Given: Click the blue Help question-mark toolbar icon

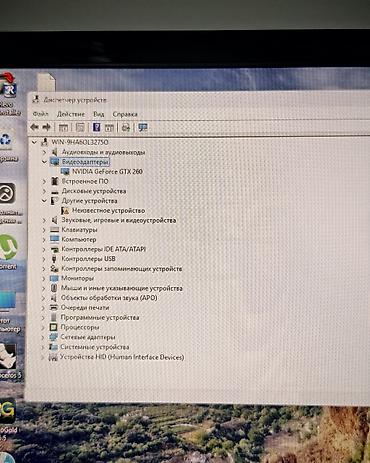Looking at the screenshot, I should pyautogui.click(x=96, y=127).
